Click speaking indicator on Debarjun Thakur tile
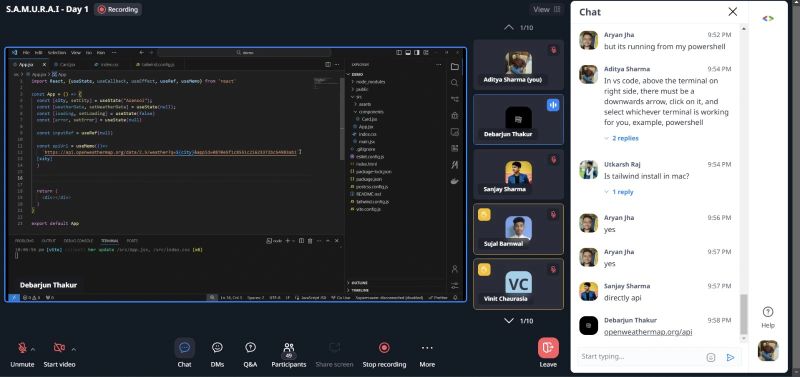 pyautogui.click(x=553, y=105)
